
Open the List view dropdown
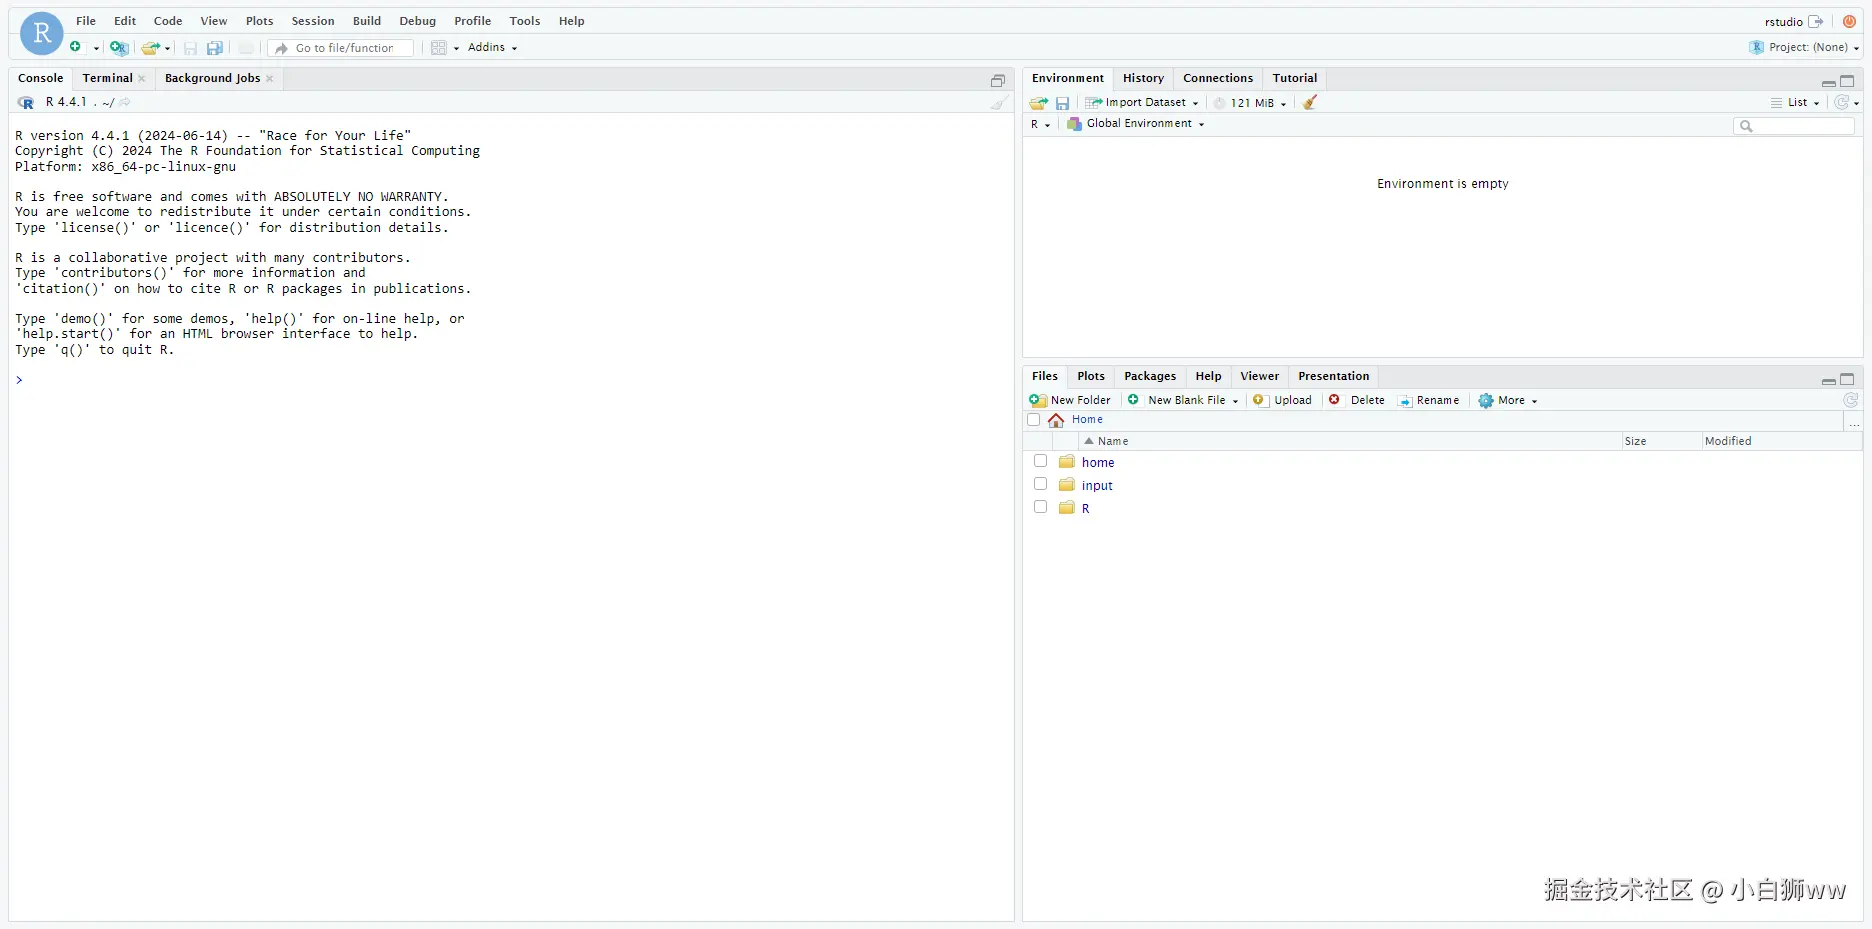click(x=1796, y=103)
